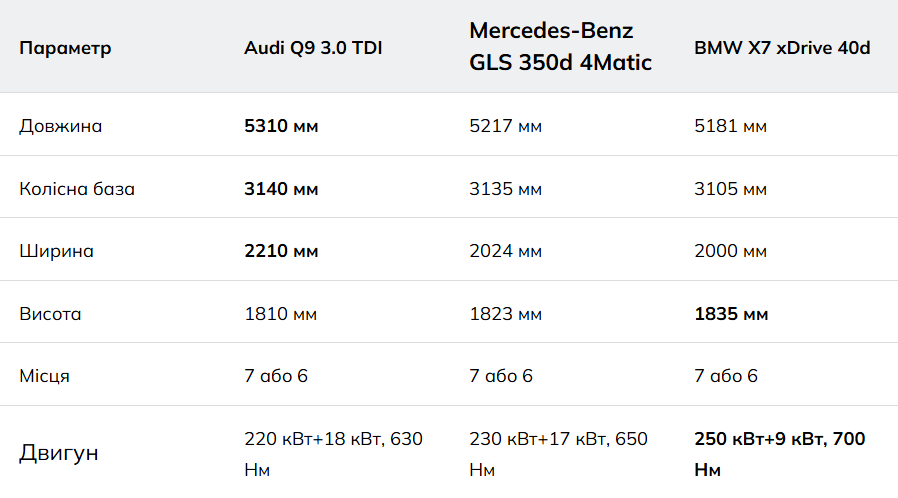Click the Місця row label
The width and height of the screenshot is (898, 498).
(45, 376)
